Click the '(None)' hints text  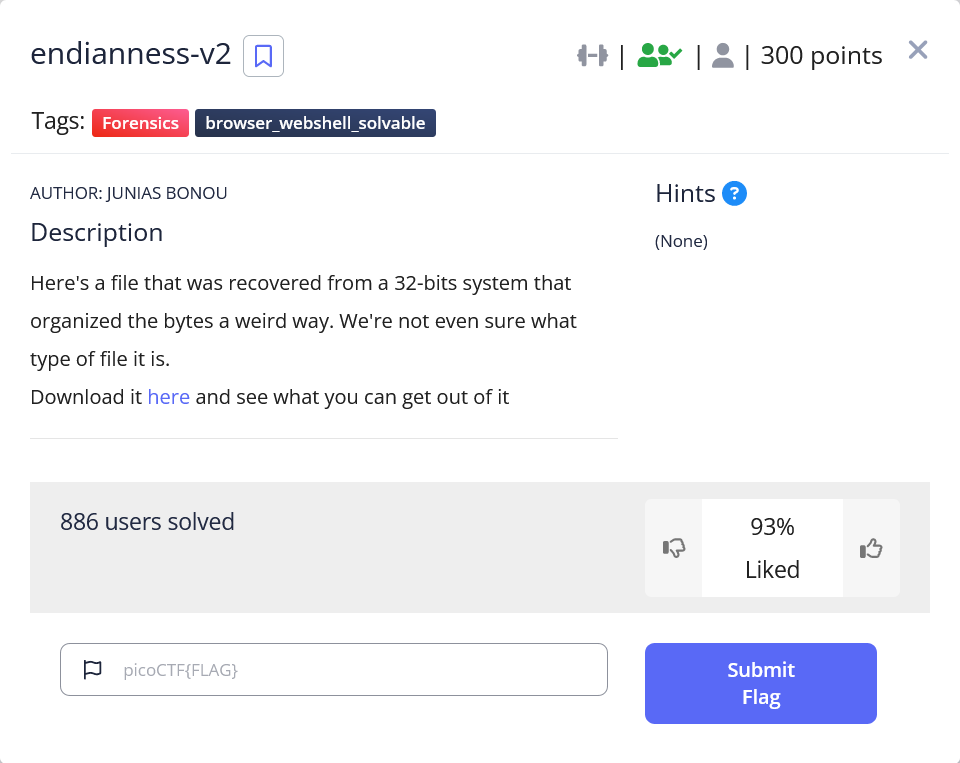[x=681, y=241]
